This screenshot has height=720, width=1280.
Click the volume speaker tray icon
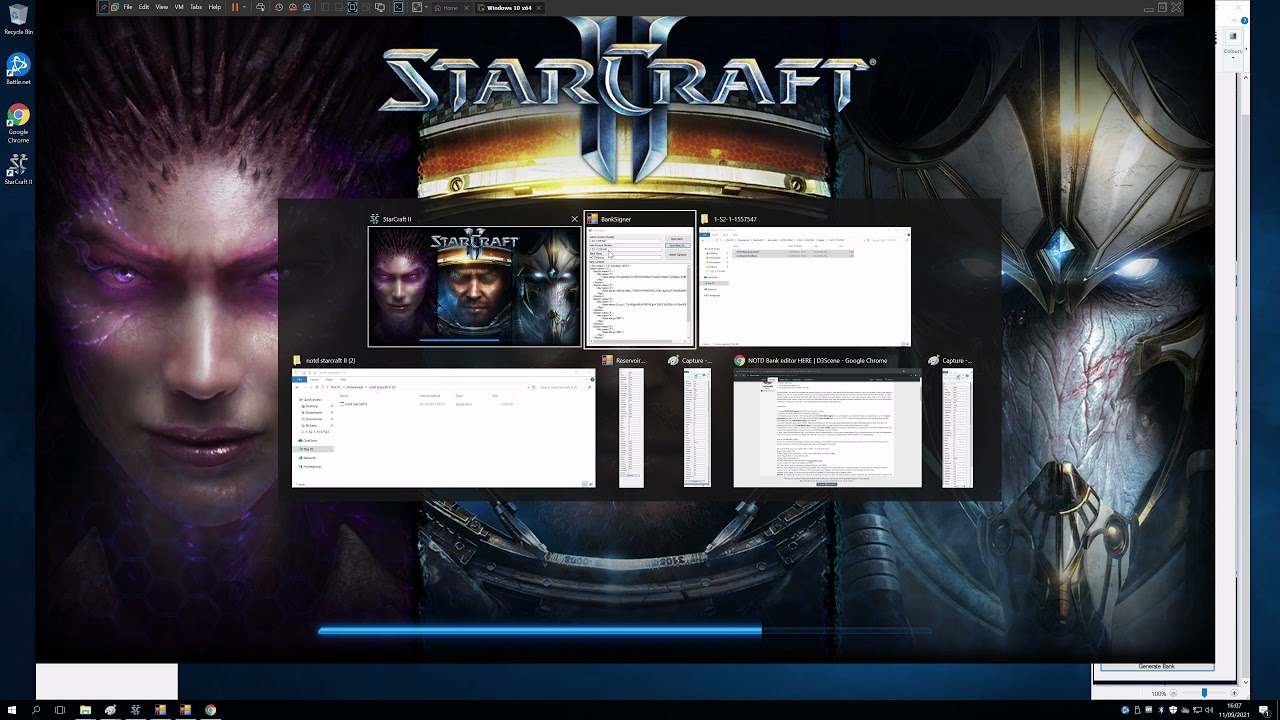(x=1209, y=710)
